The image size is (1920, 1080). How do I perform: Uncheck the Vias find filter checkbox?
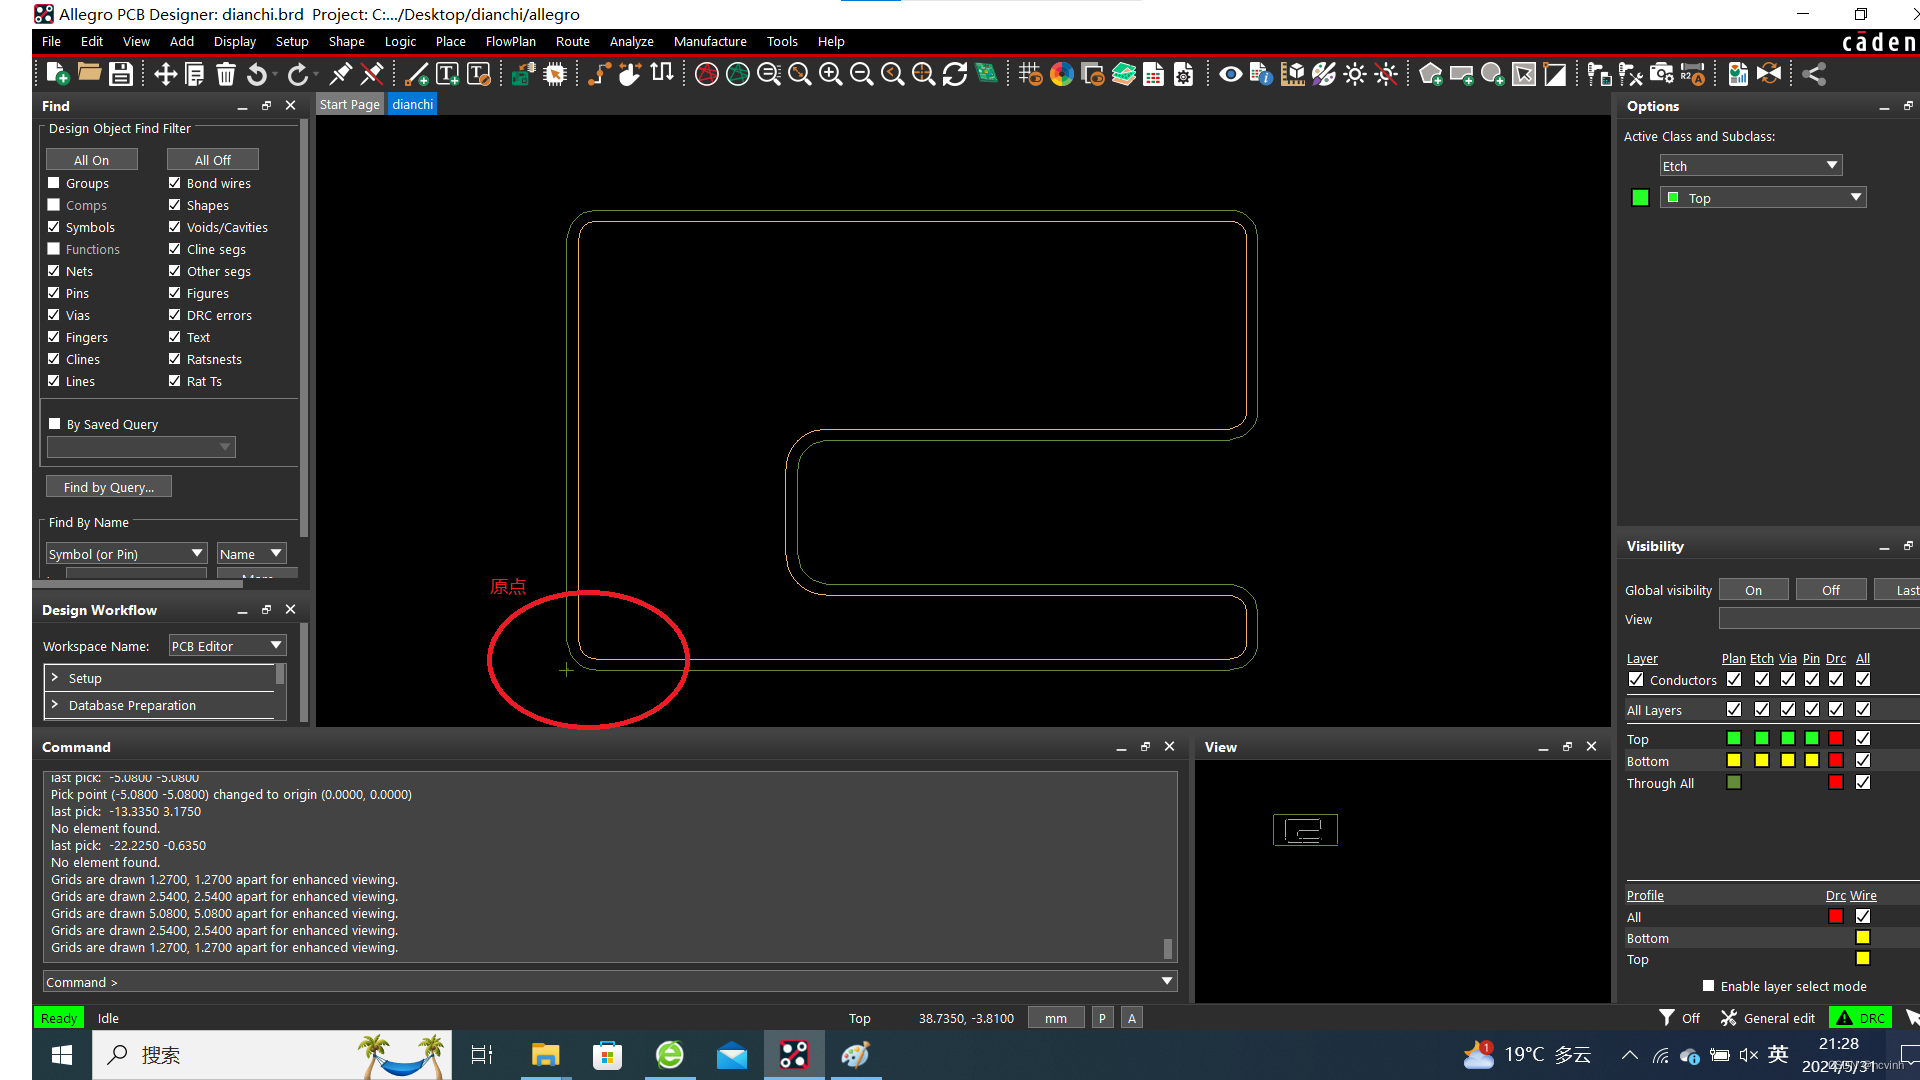pos(54,315)
